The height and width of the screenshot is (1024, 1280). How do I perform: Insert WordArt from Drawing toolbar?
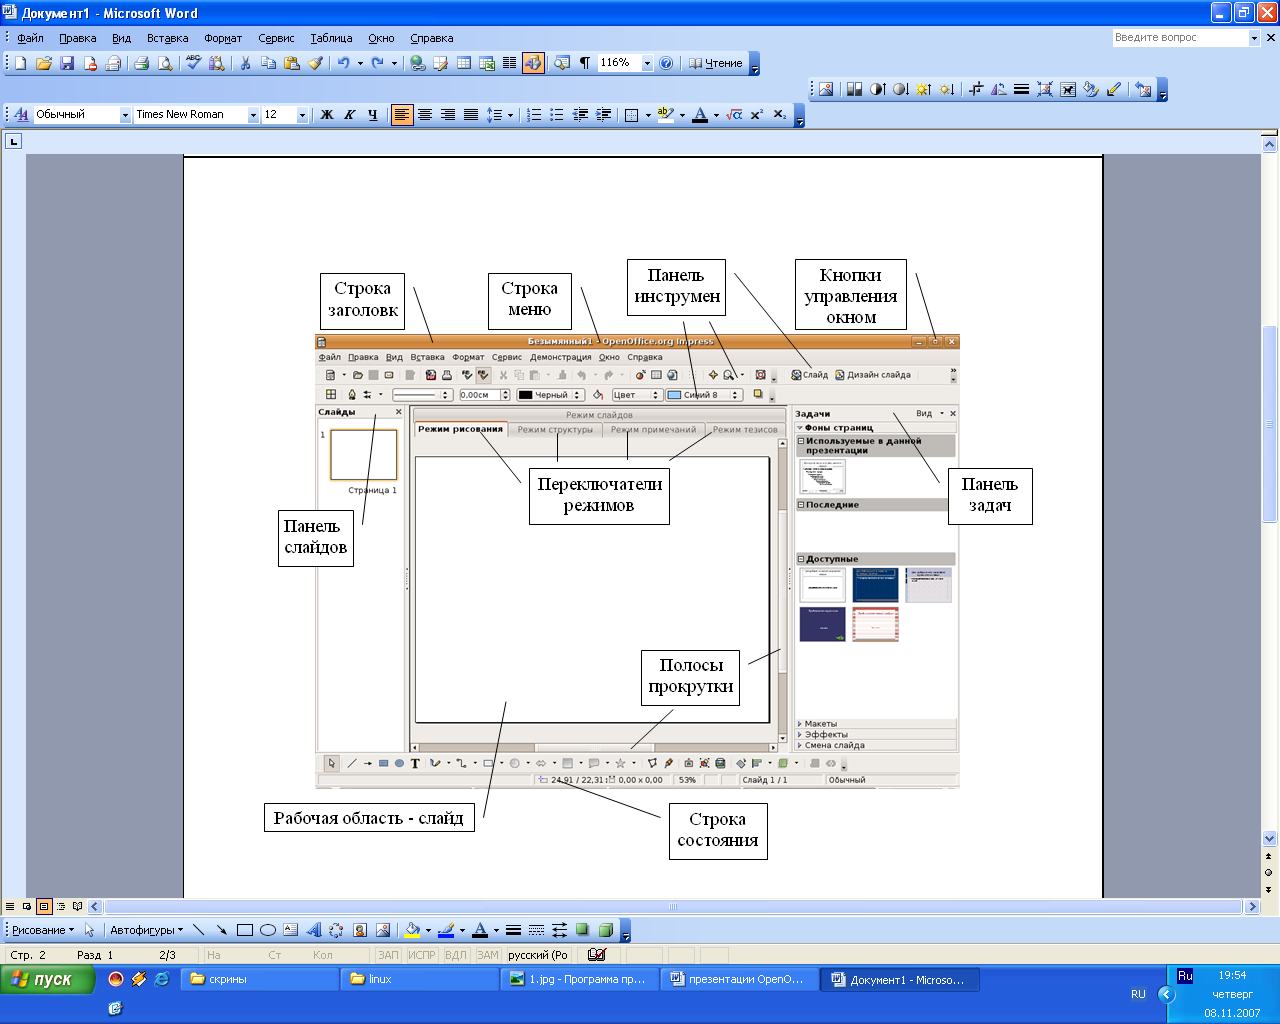[313, 930]
